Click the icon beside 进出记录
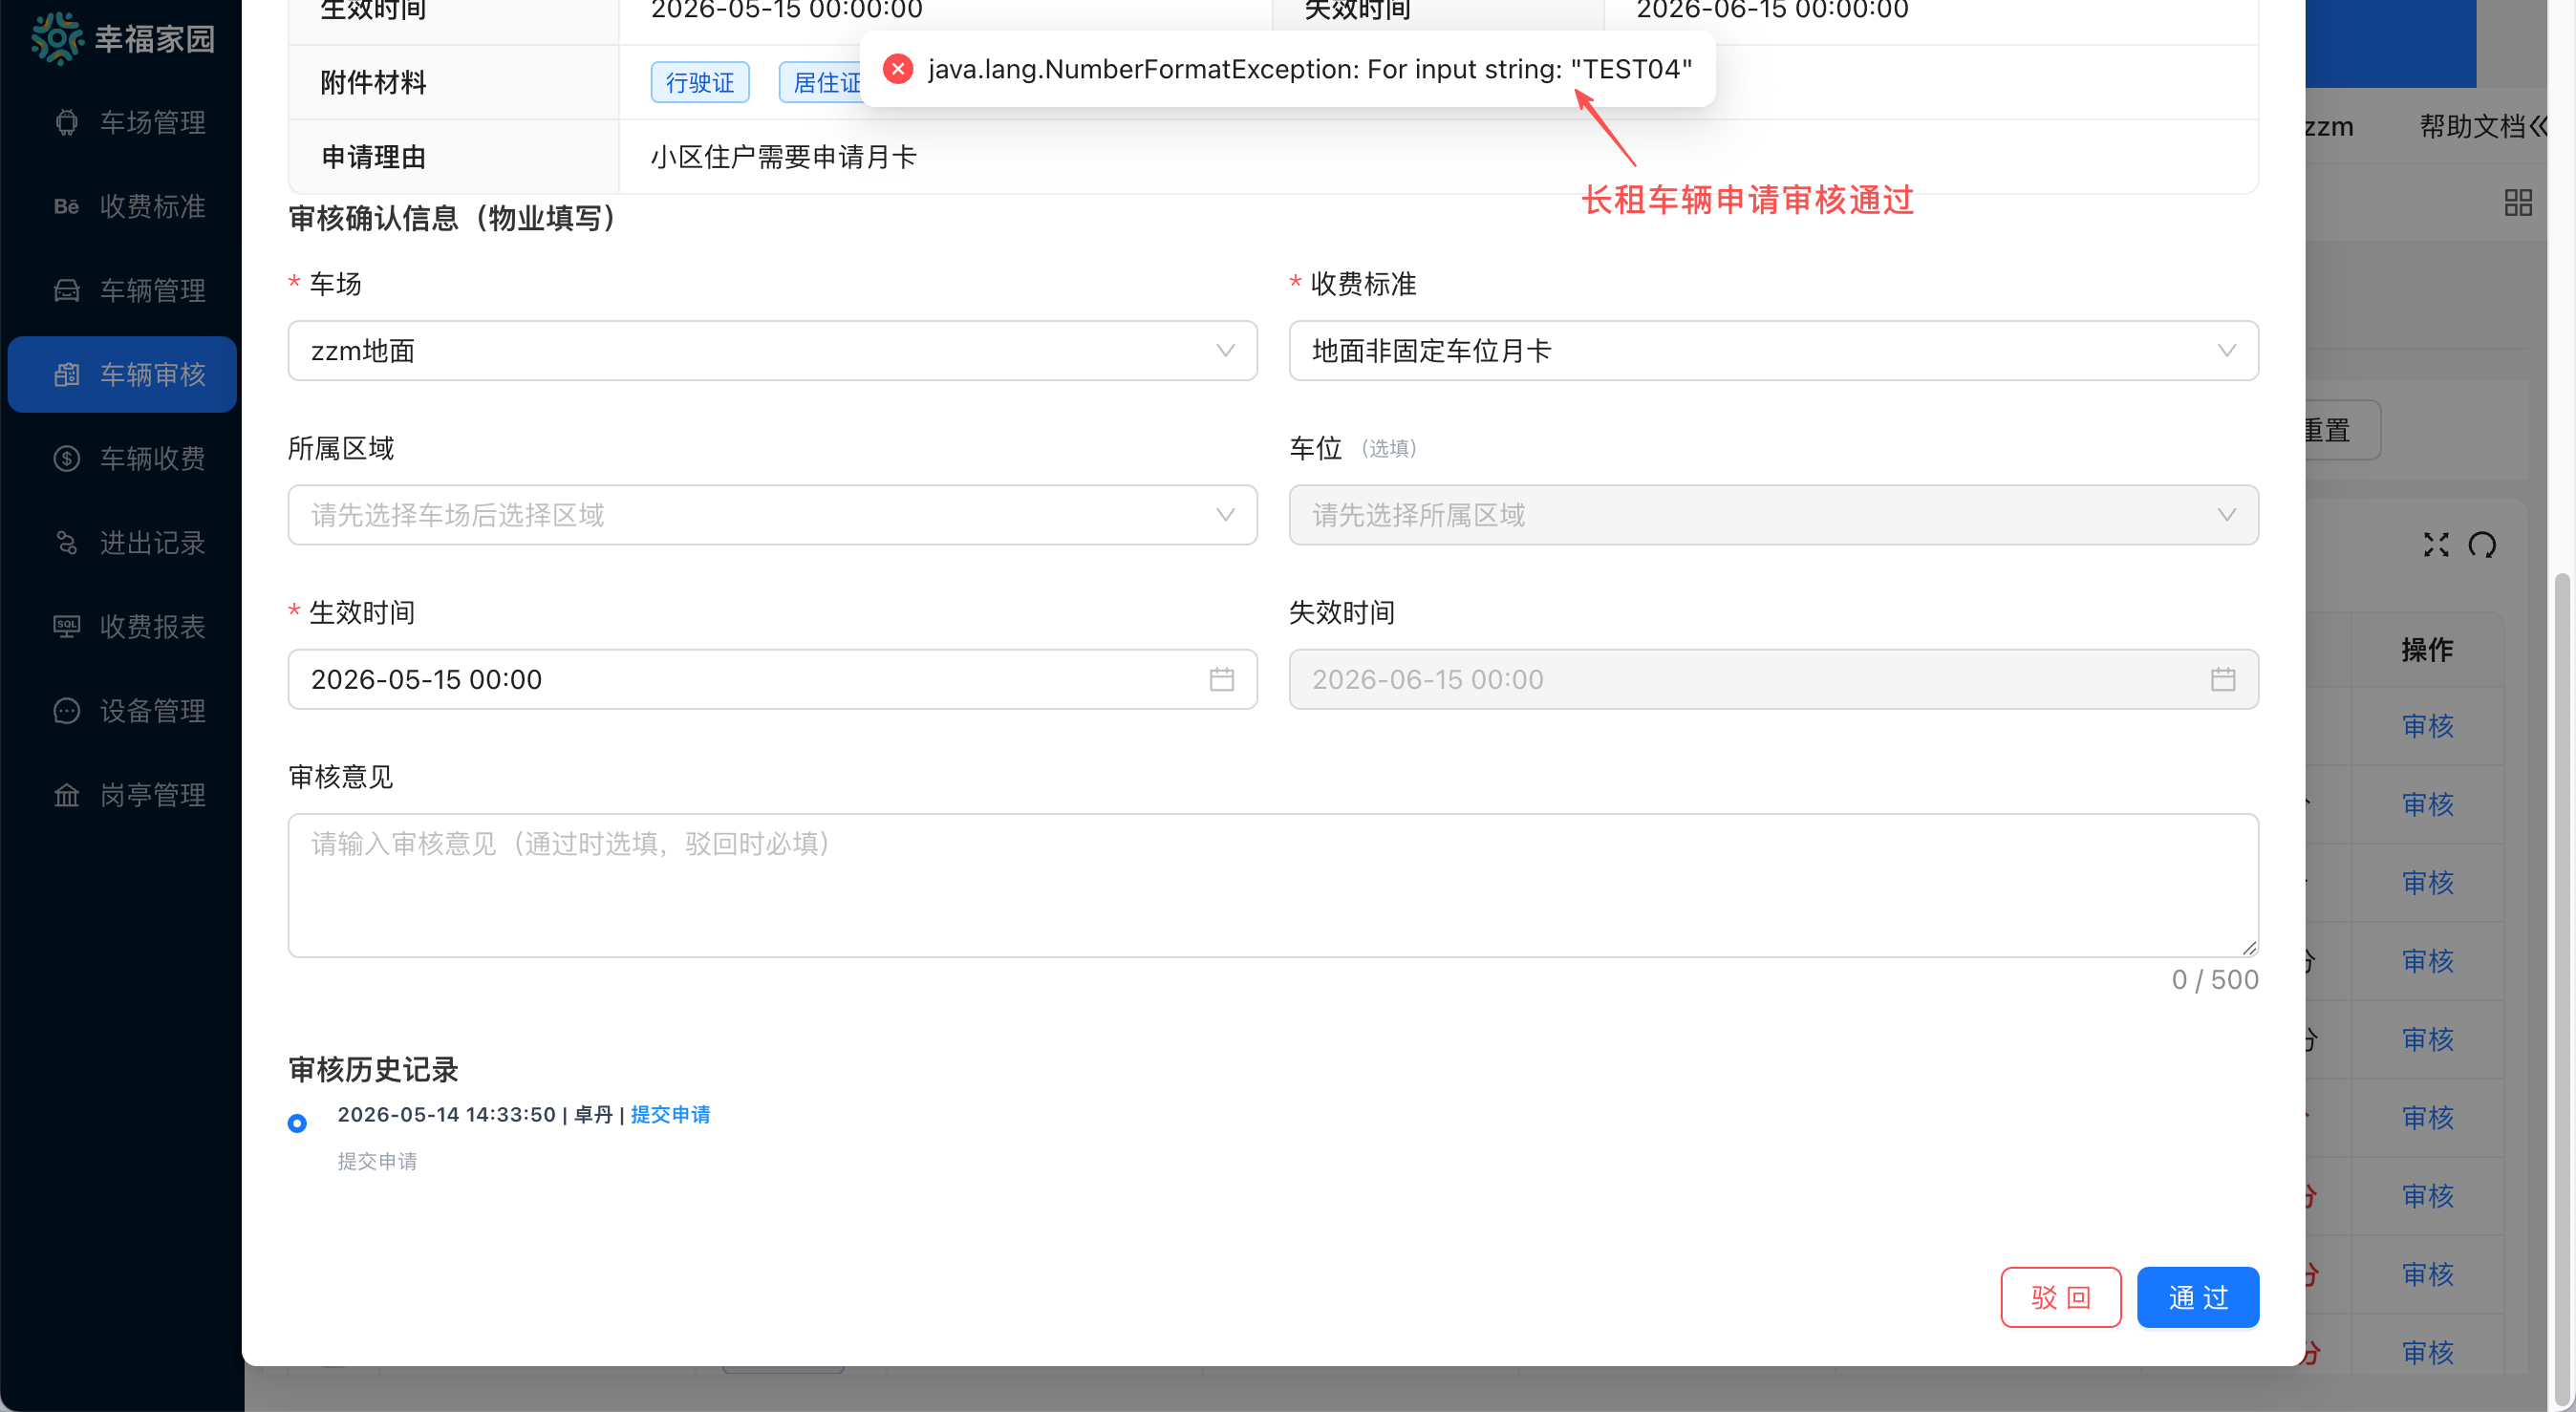The height and width of the screenshot is (1412, 2576). [x=66, y=542]
